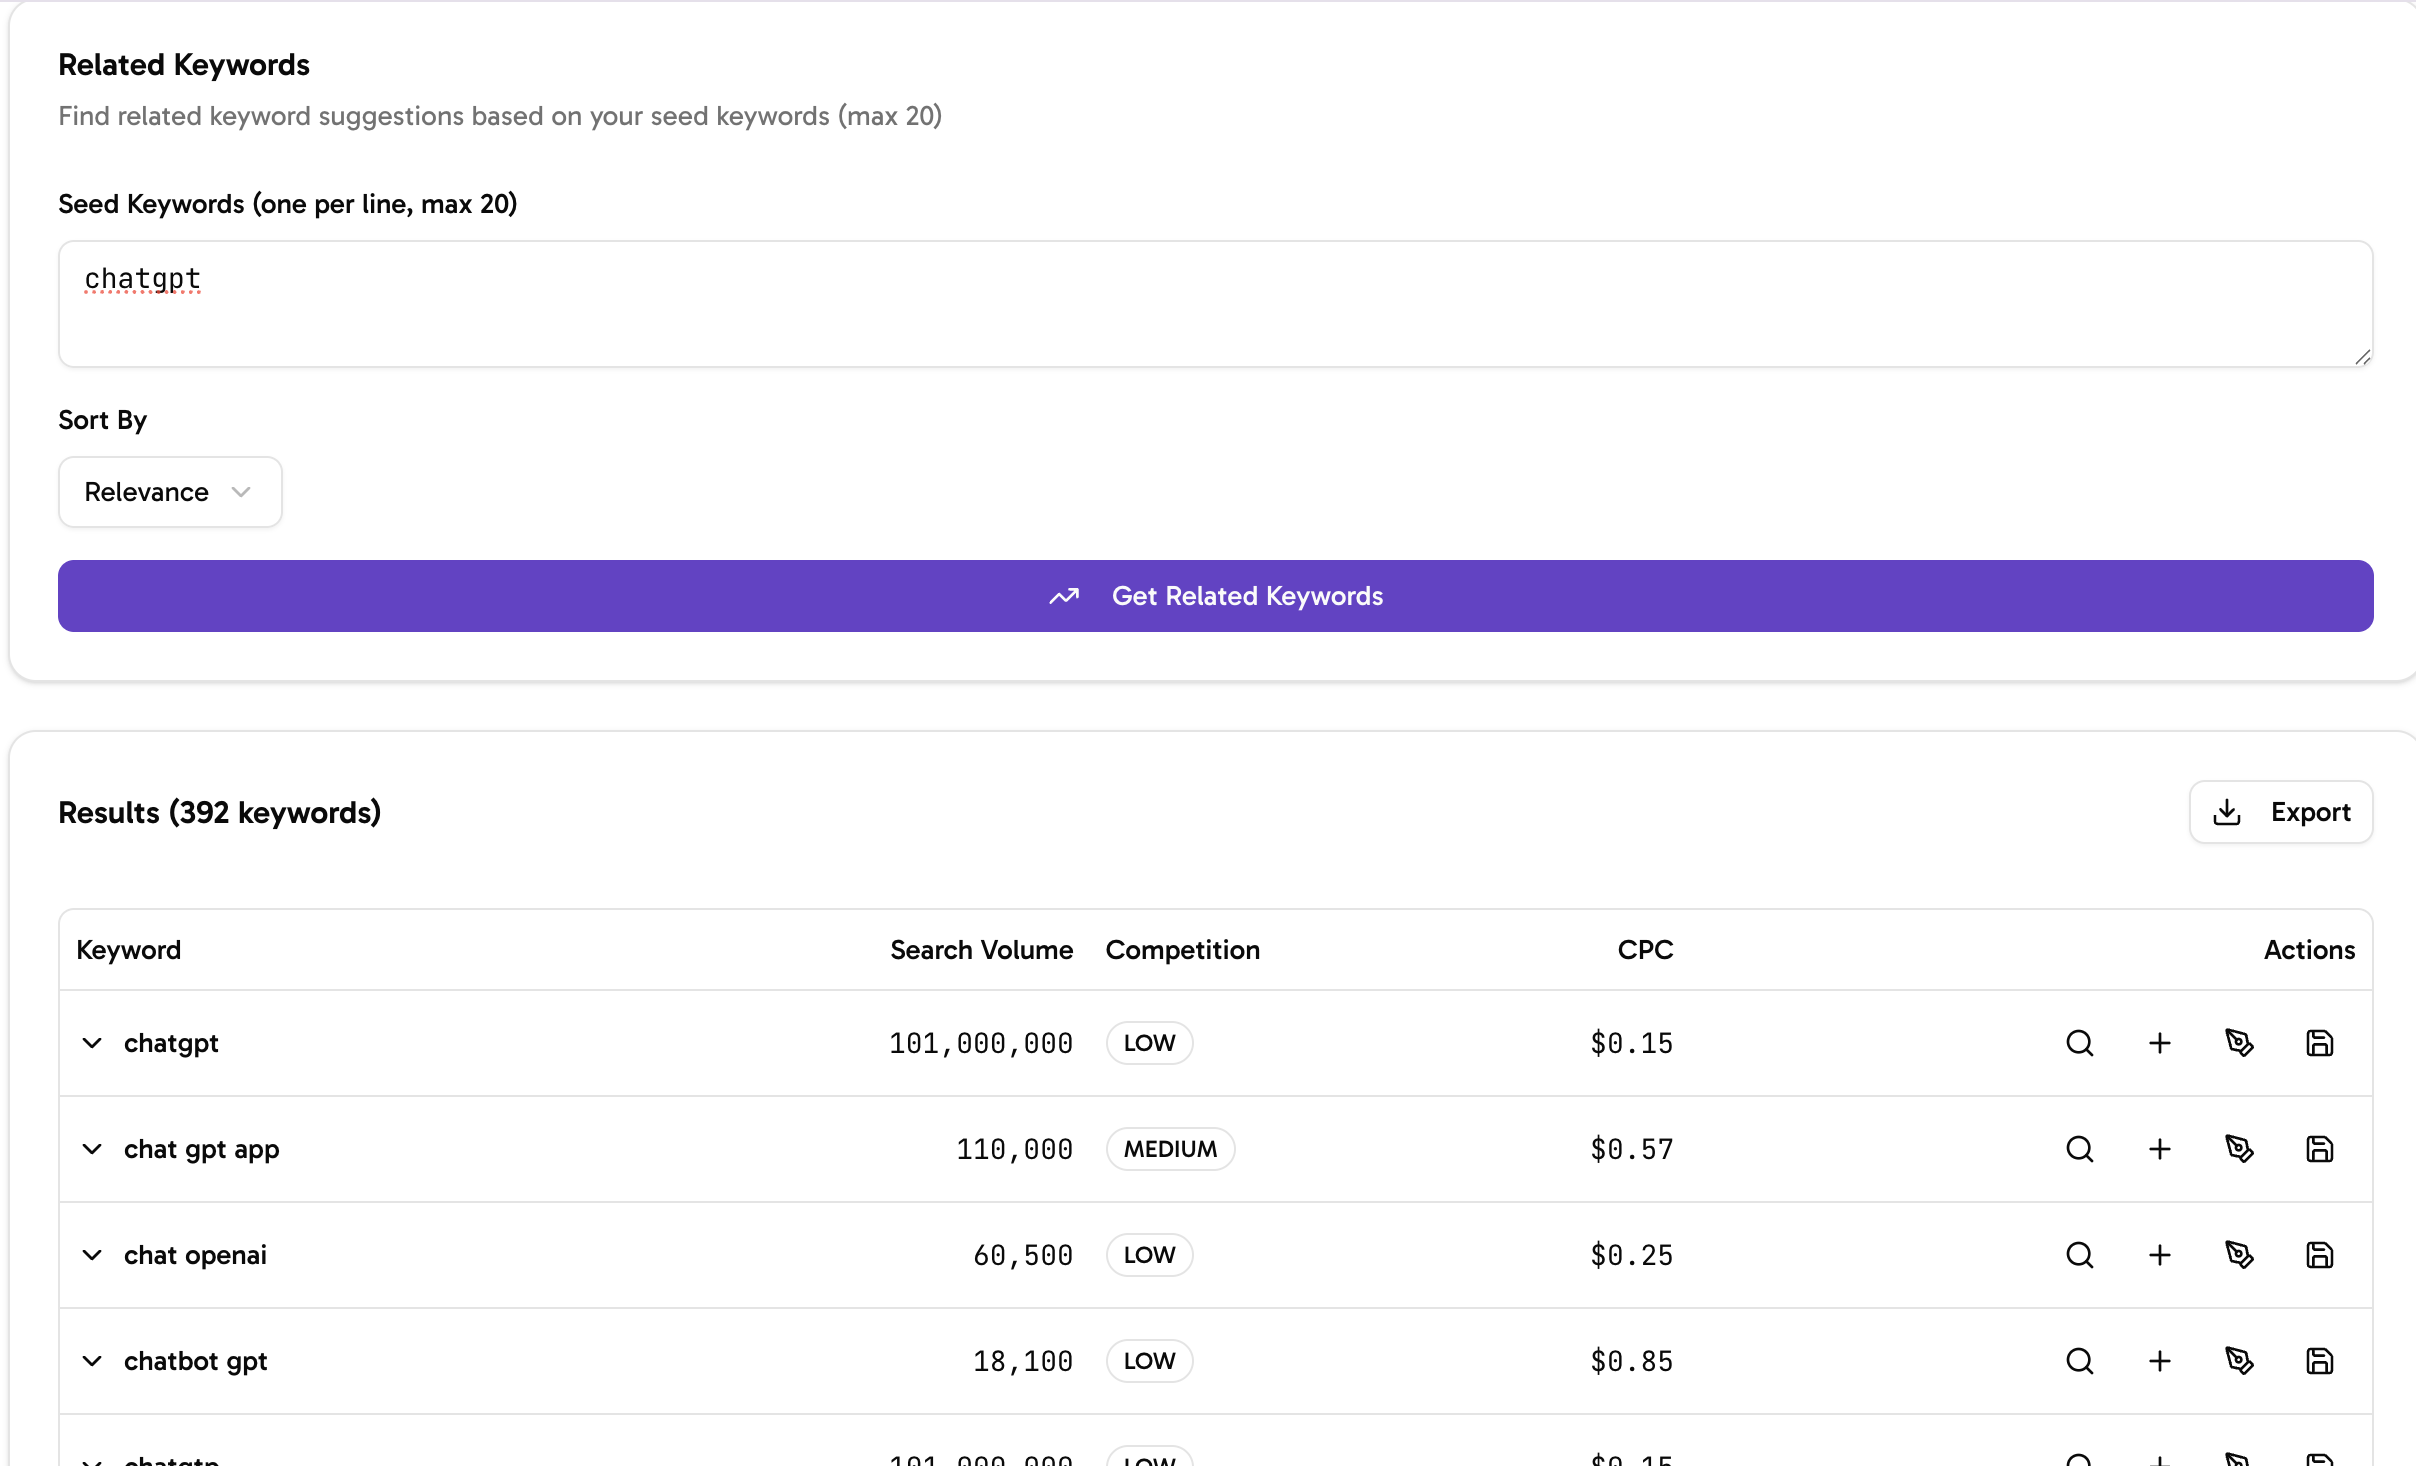Save chatbot gpt using the disk icon

[x=2320, y=1361]
